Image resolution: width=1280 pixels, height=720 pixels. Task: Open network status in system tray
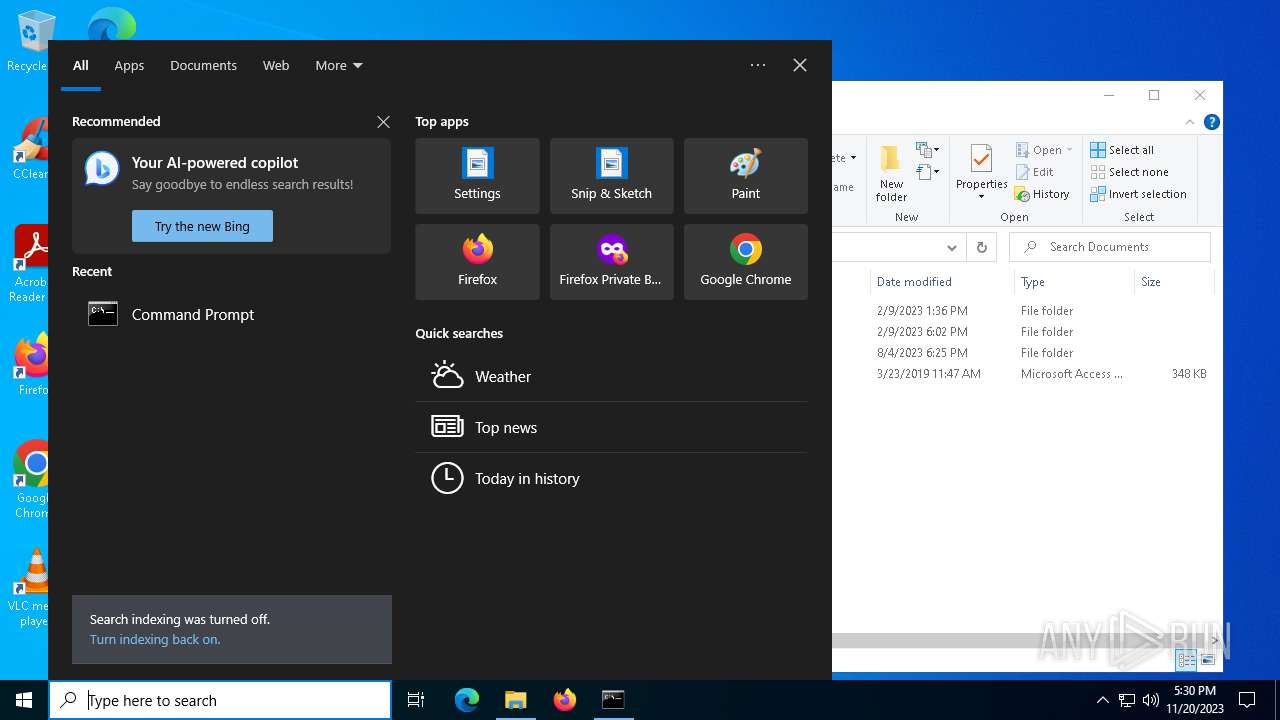click(x=1126, y=700)
